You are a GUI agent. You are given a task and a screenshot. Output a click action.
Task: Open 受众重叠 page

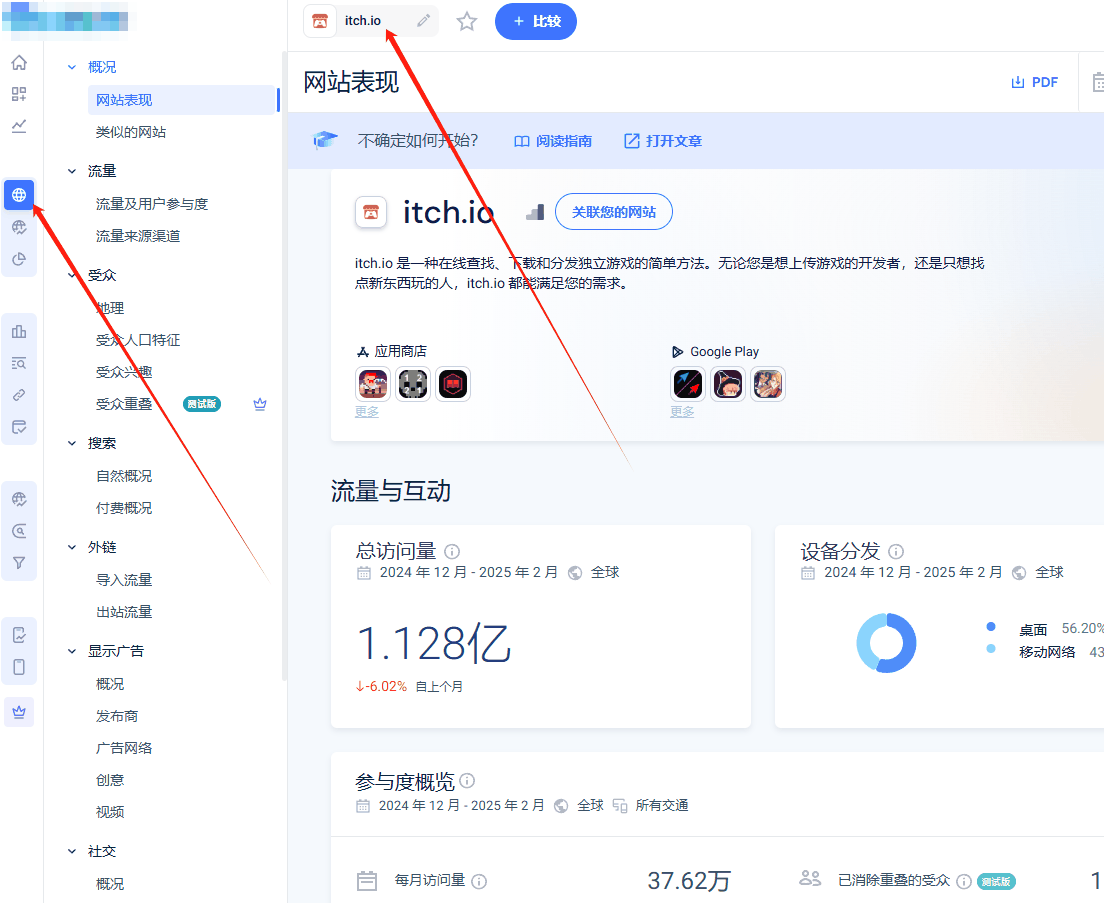click(x=124, y=404)
